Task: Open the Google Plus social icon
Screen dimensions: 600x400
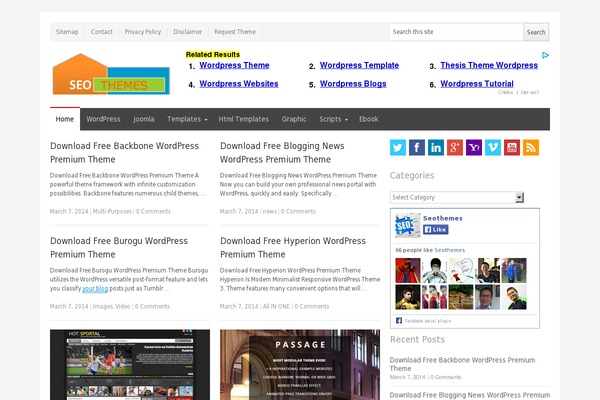Action: (x=455, y=147)
